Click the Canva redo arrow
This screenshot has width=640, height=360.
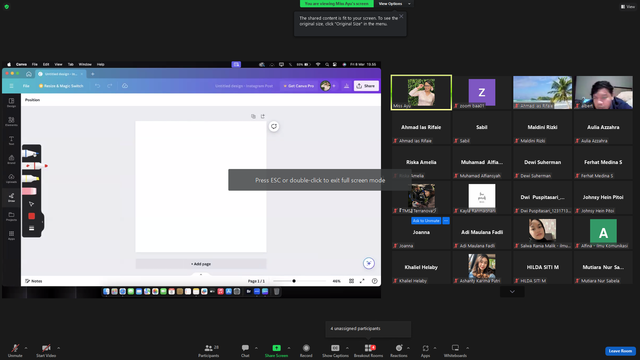click(109, 86)
